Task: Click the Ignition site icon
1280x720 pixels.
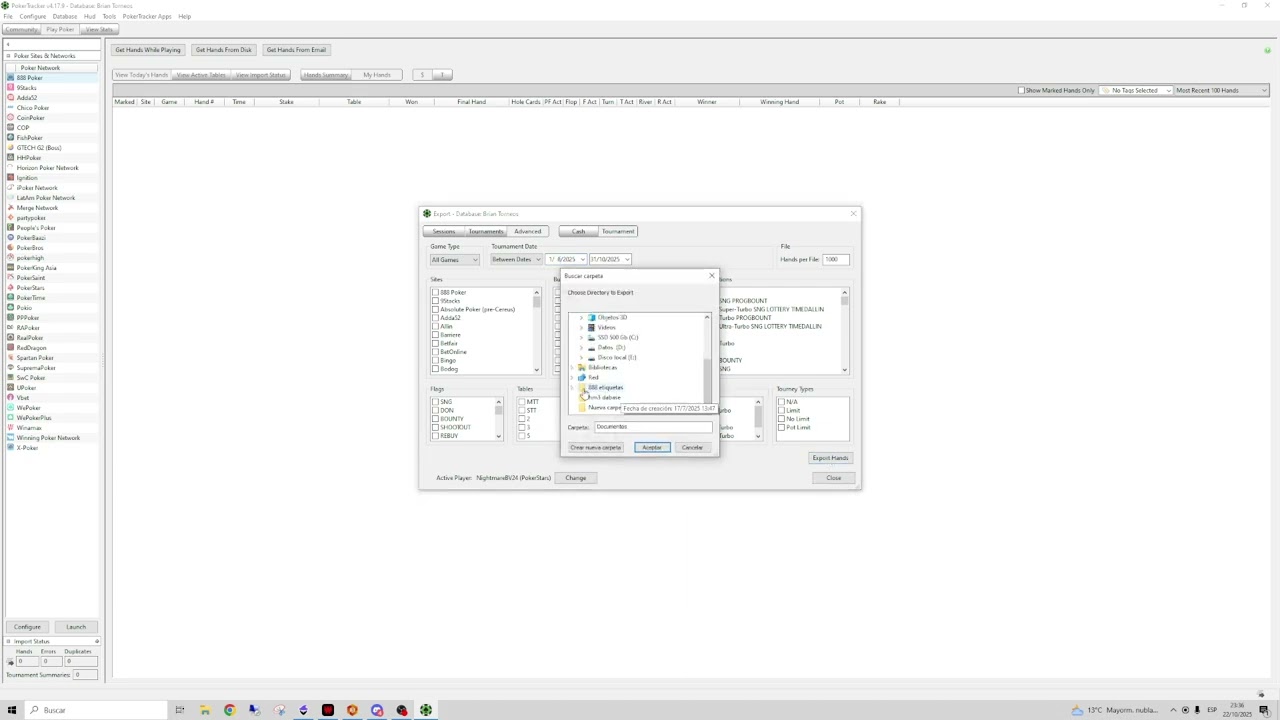Action: pyautogui.click(x=10, y=178)
